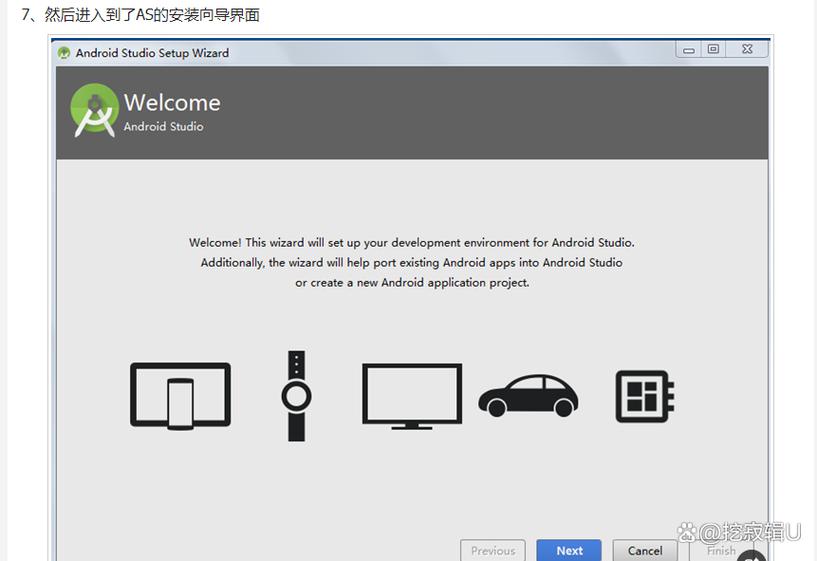Click the Cancel button

click(x=645, y=550)
